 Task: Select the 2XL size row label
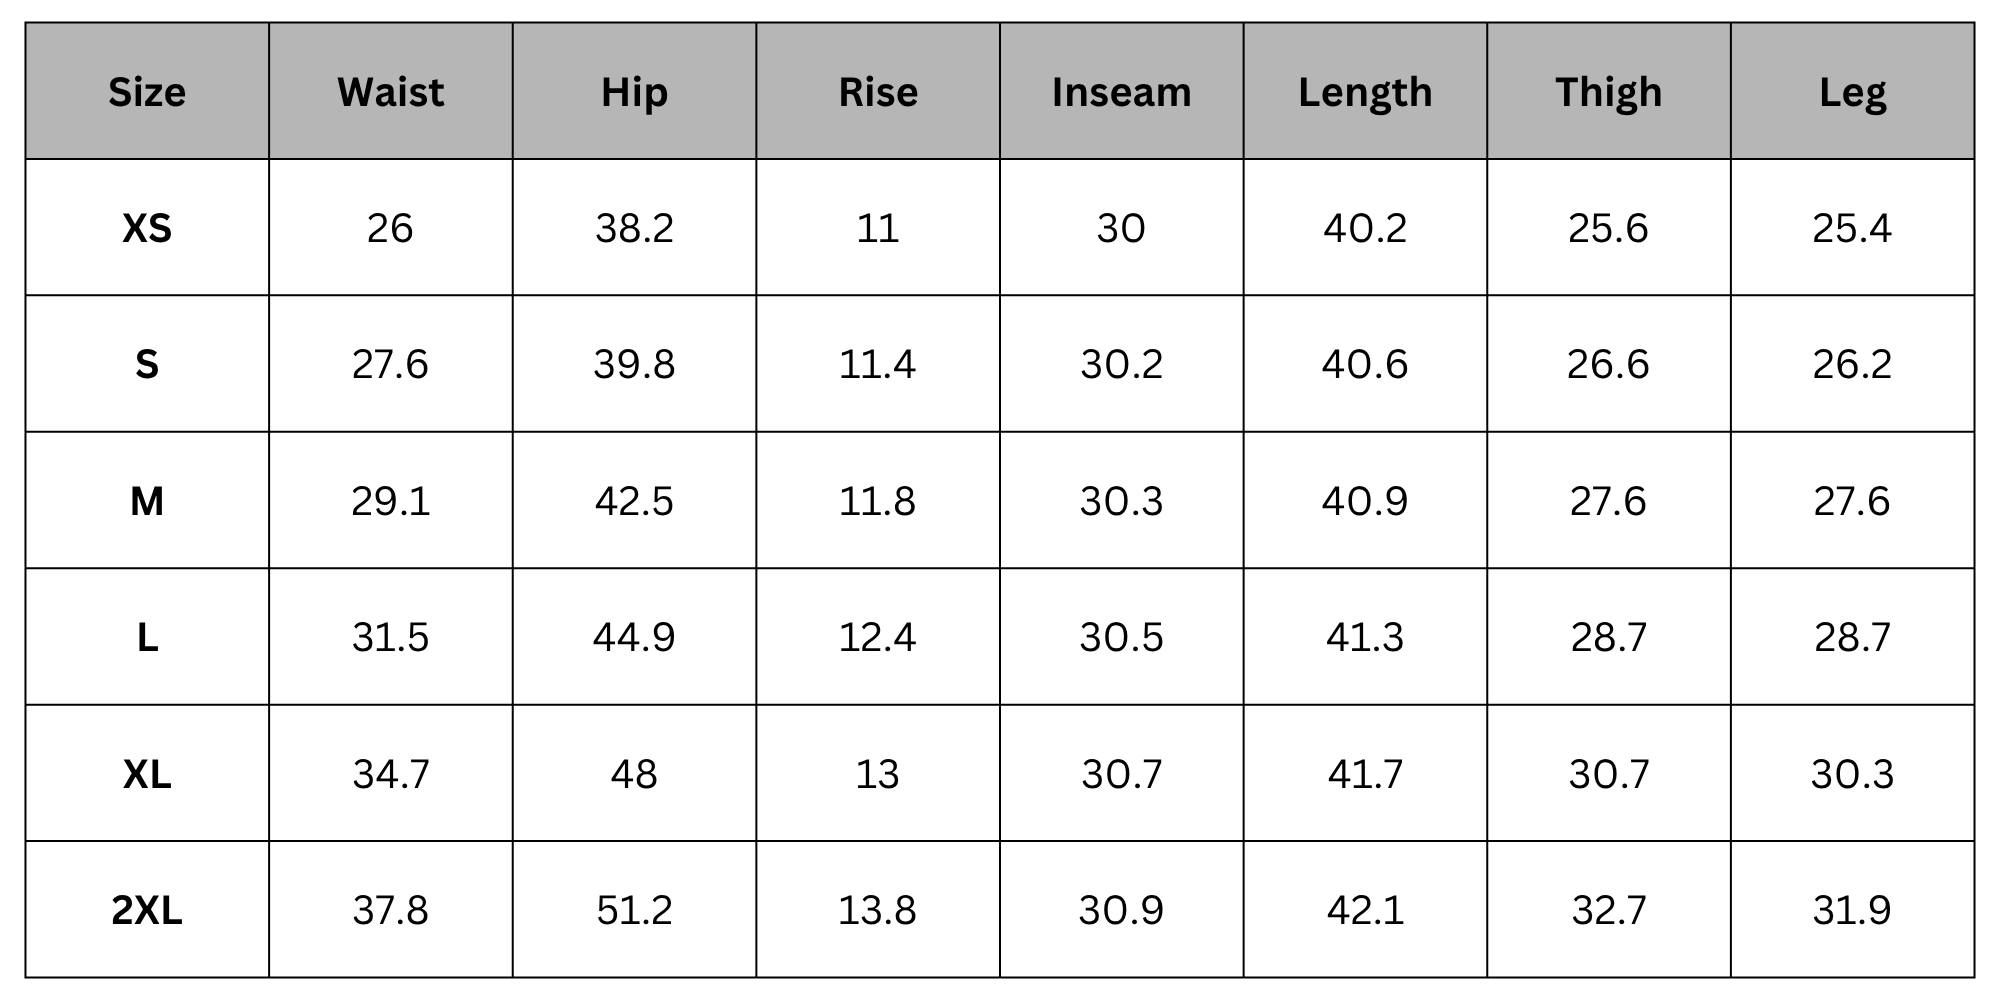(x=147, y=911)
